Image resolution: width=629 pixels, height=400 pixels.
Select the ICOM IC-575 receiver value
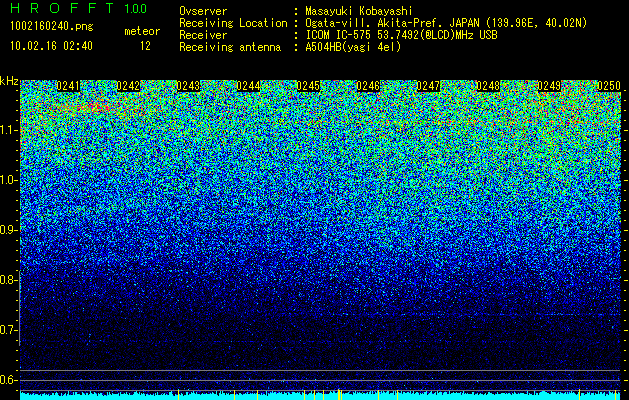pos(401,35)
